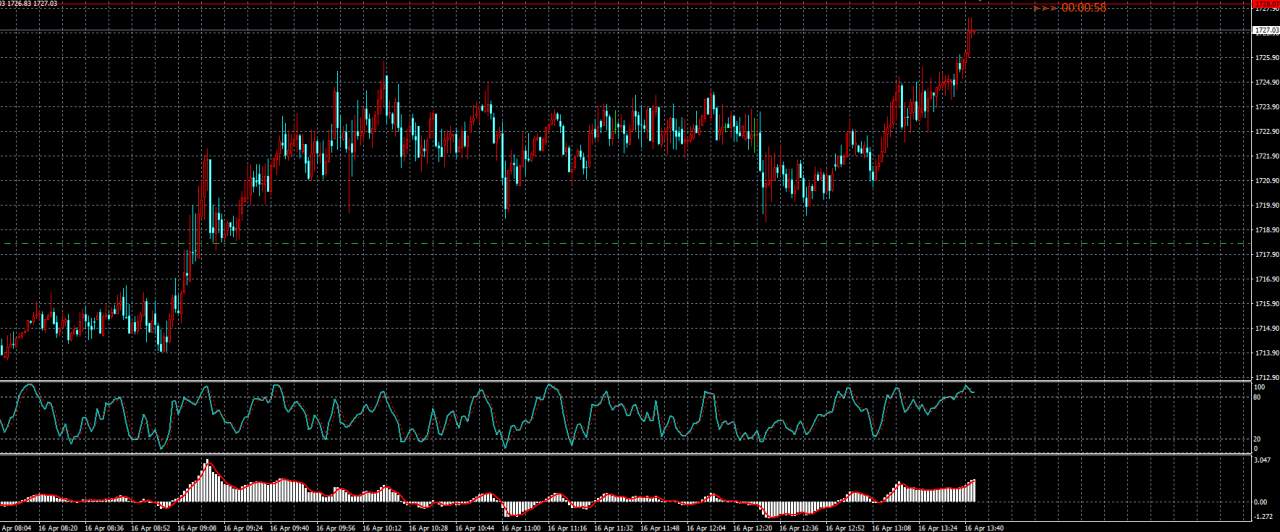Click the orange candle countdown timer 00:00:58
Viewport: 1280px width, 532px height.
pyautogui.click(x=1084, y=8)
